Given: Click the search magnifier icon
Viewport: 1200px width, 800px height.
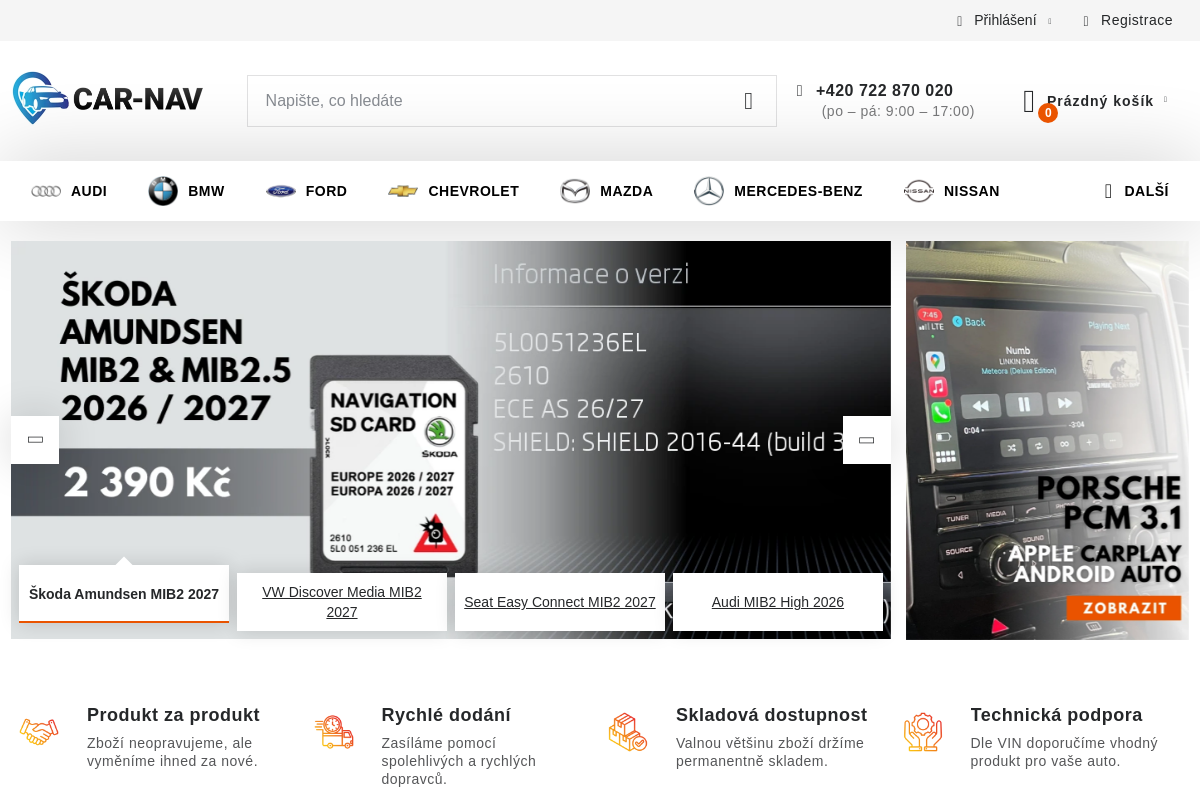Looking at the screenshot, I should tap(748, 101).
